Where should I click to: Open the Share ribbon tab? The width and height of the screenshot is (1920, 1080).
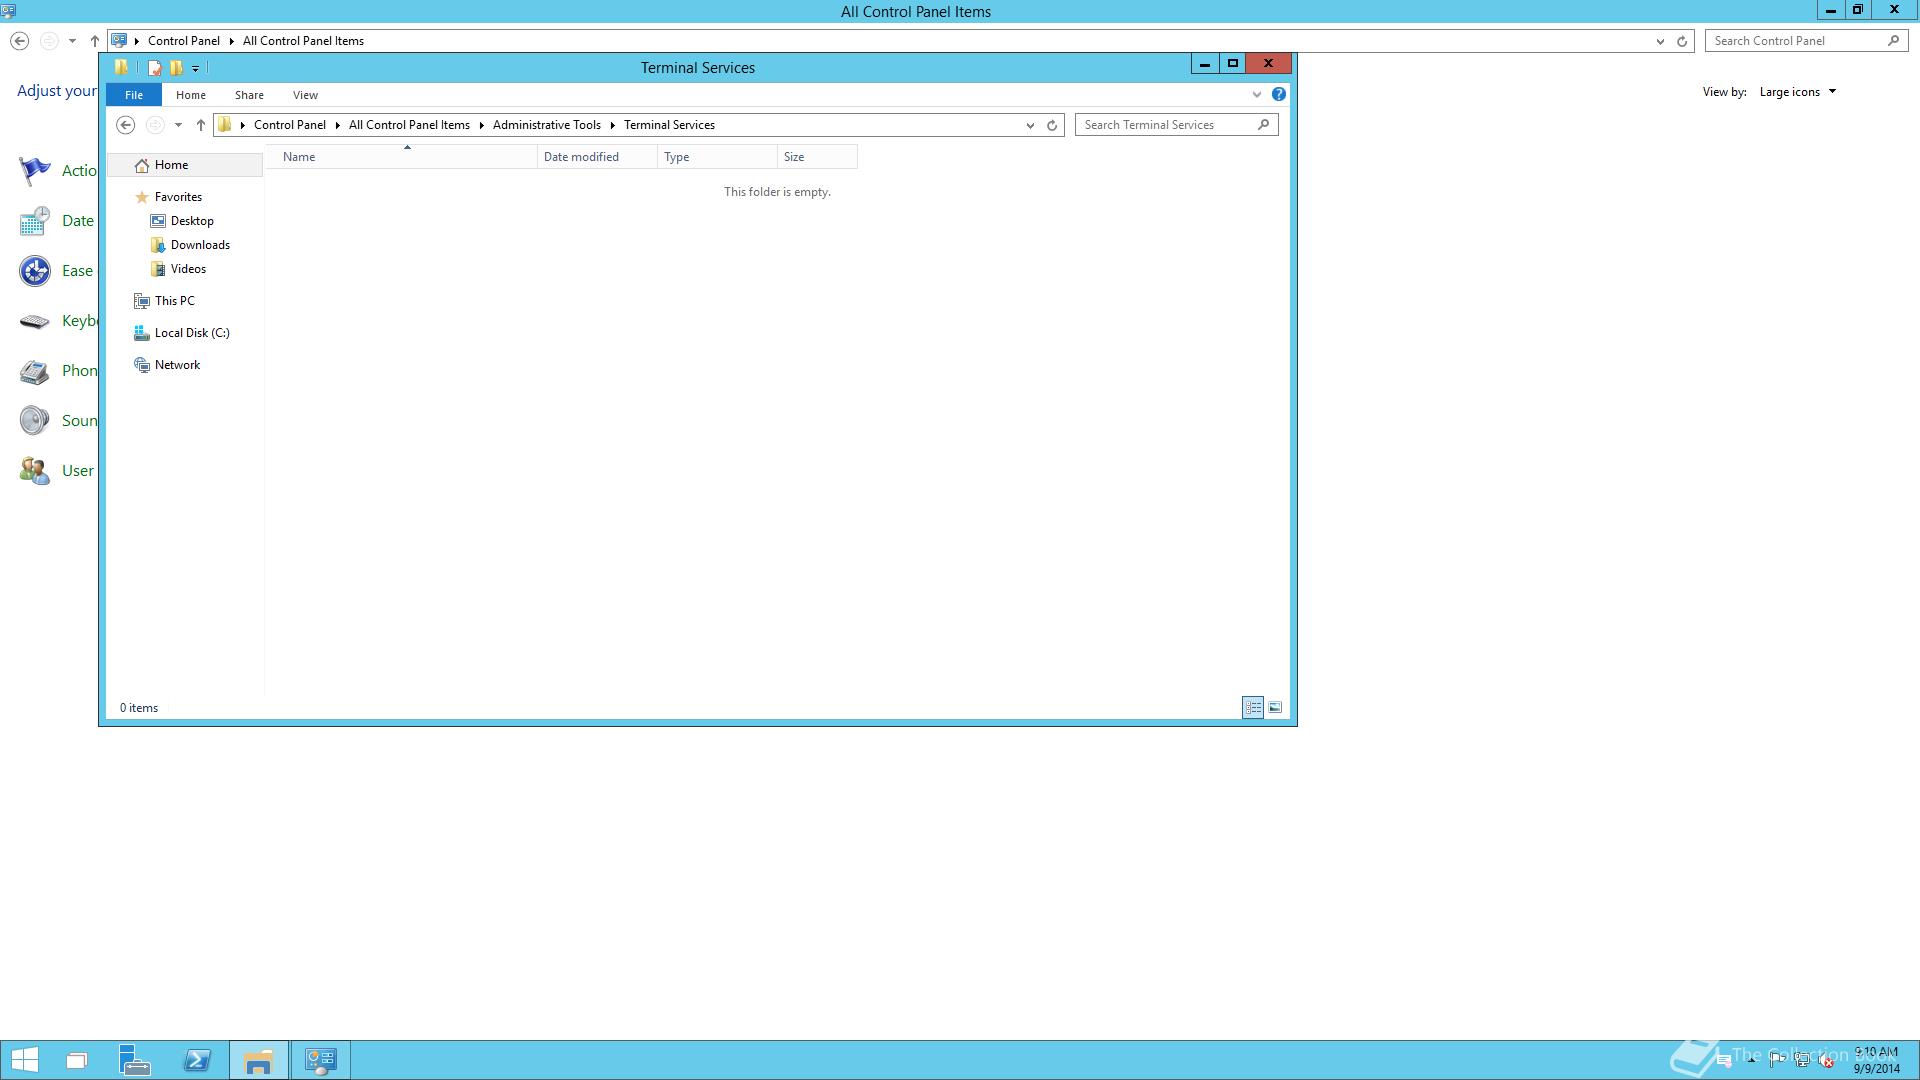[249, 95]
